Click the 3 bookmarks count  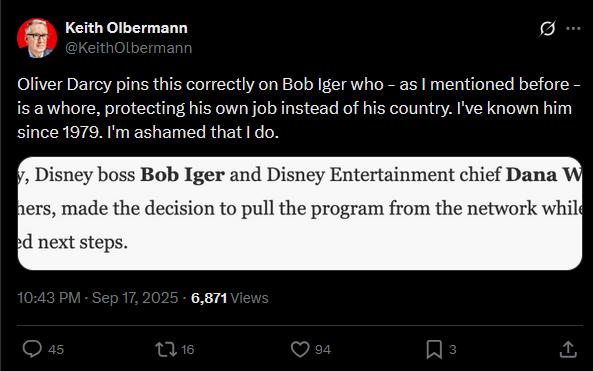point(452,350)
